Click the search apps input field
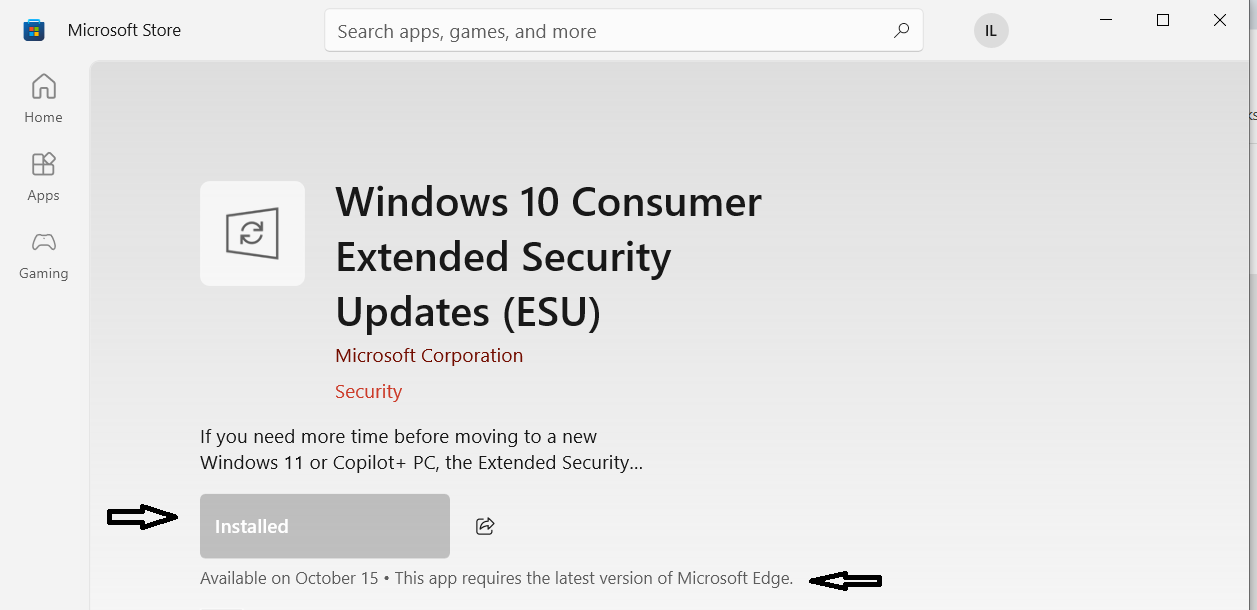This screenshot has width=1257, height=610. (x=600, y=31)
